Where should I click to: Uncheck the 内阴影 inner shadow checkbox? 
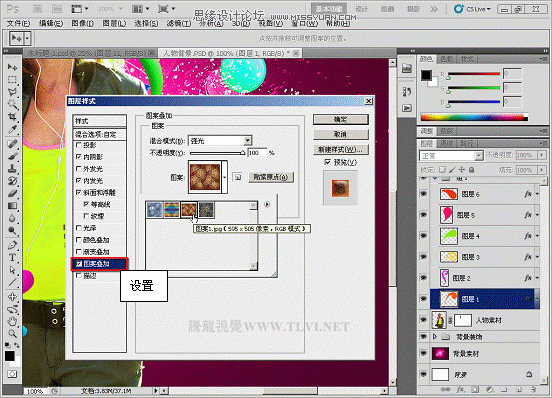(x=79, y=157)
